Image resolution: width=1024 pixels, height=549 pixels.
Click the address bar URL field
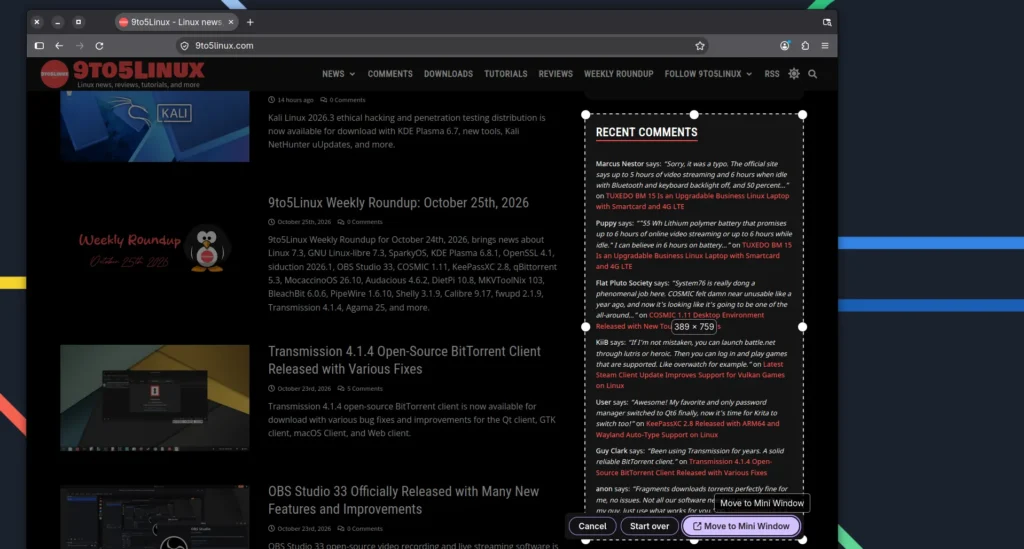point(443,46)
